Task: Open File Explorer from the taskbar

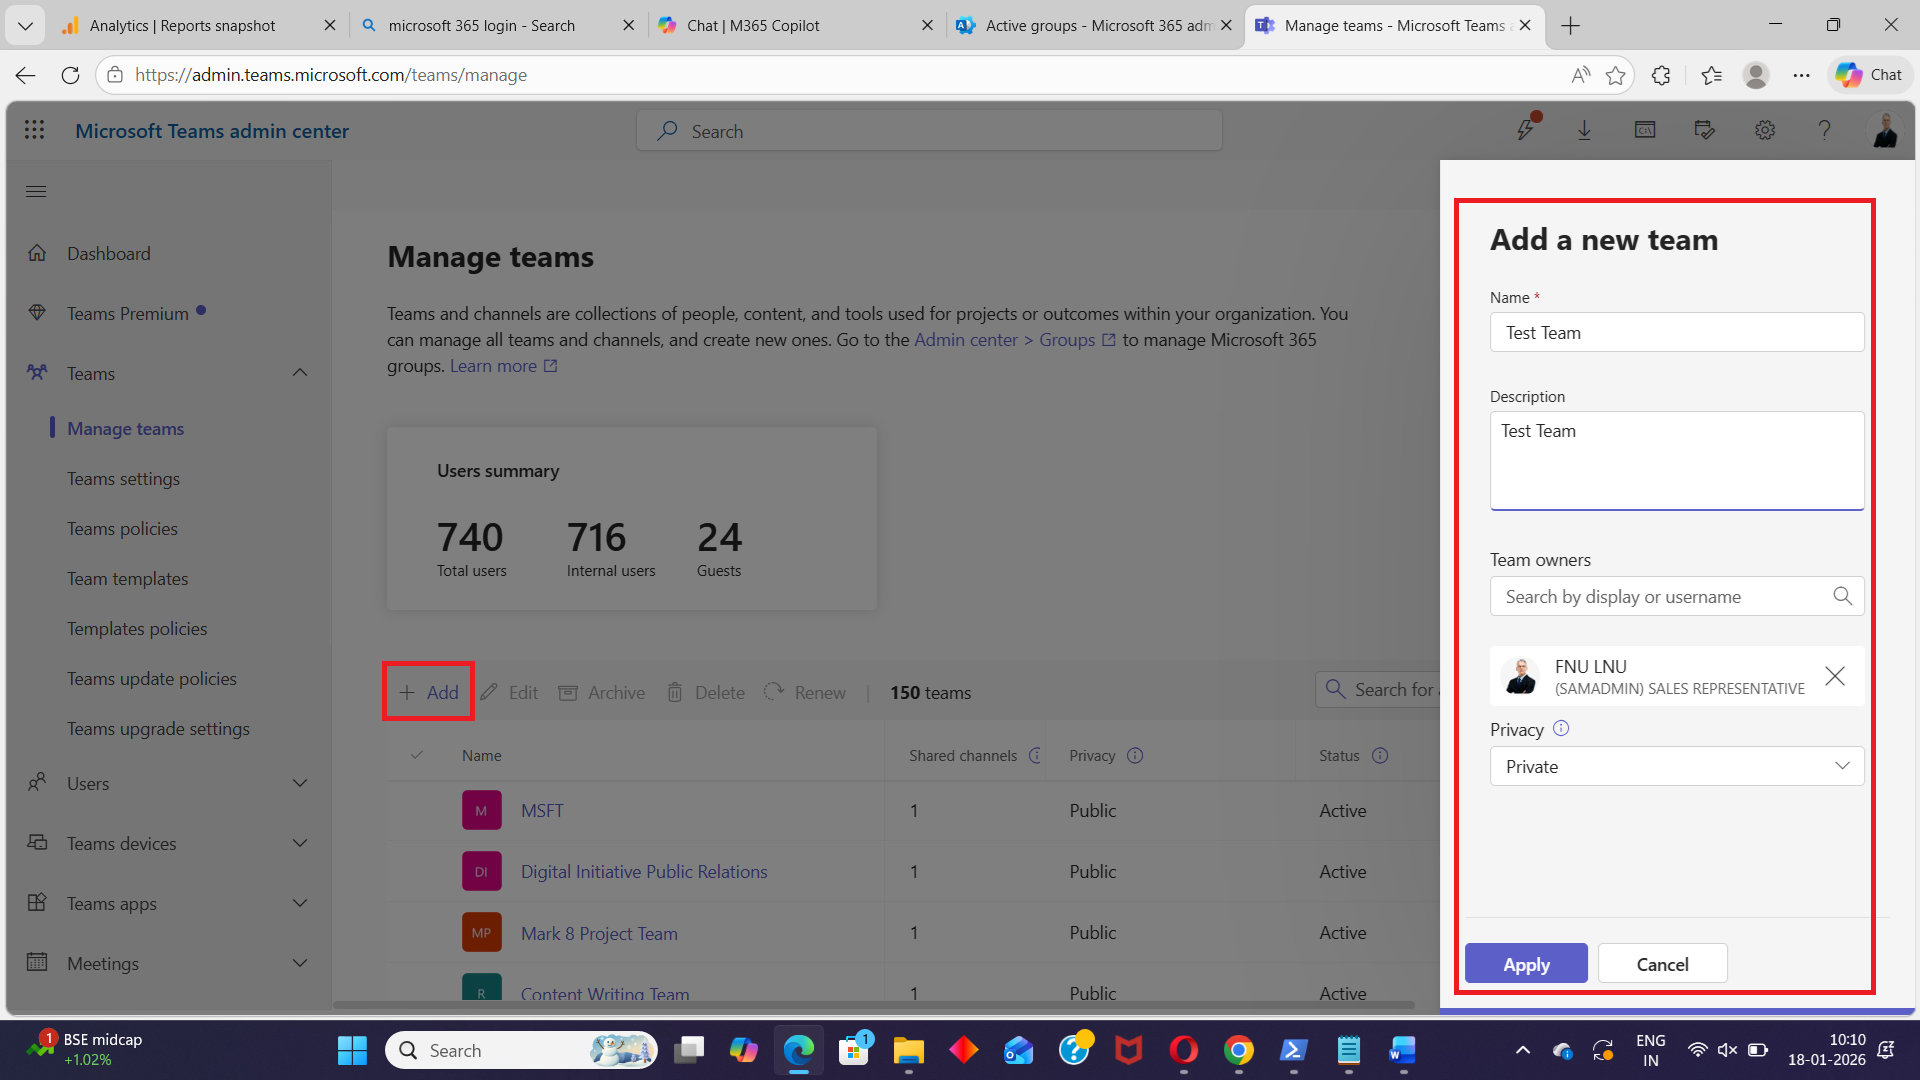Action: point(908,1050)
